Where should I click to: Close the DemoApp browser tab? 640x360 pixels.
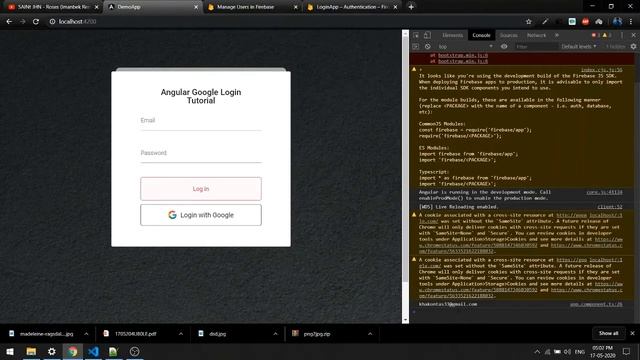tap(196, 7)
